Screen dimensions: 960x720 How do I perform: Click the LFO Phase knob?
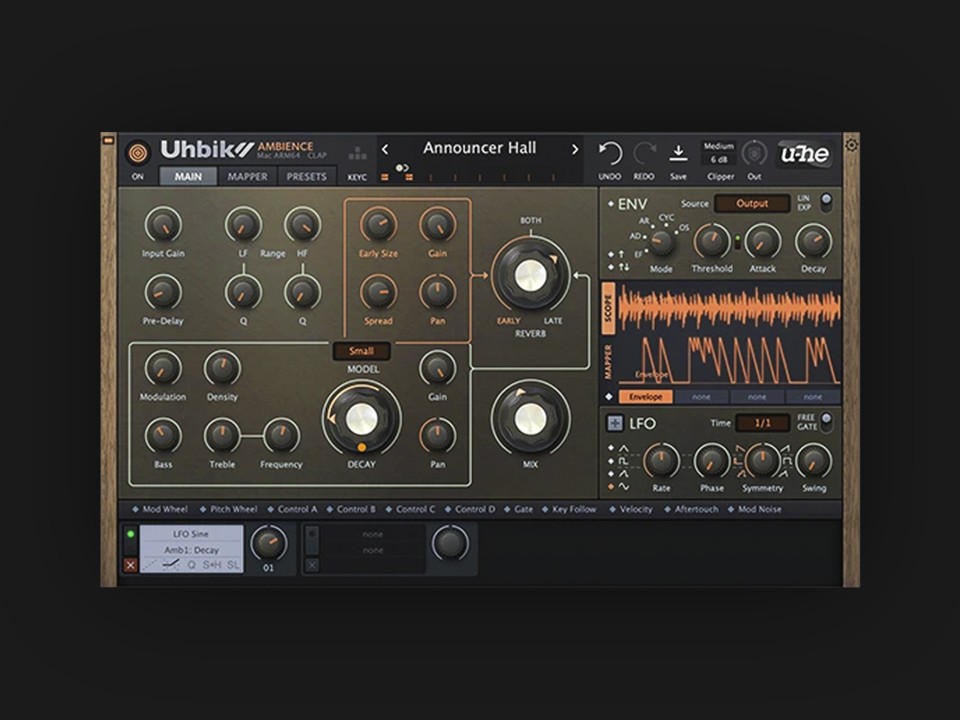tap(711, 461)
